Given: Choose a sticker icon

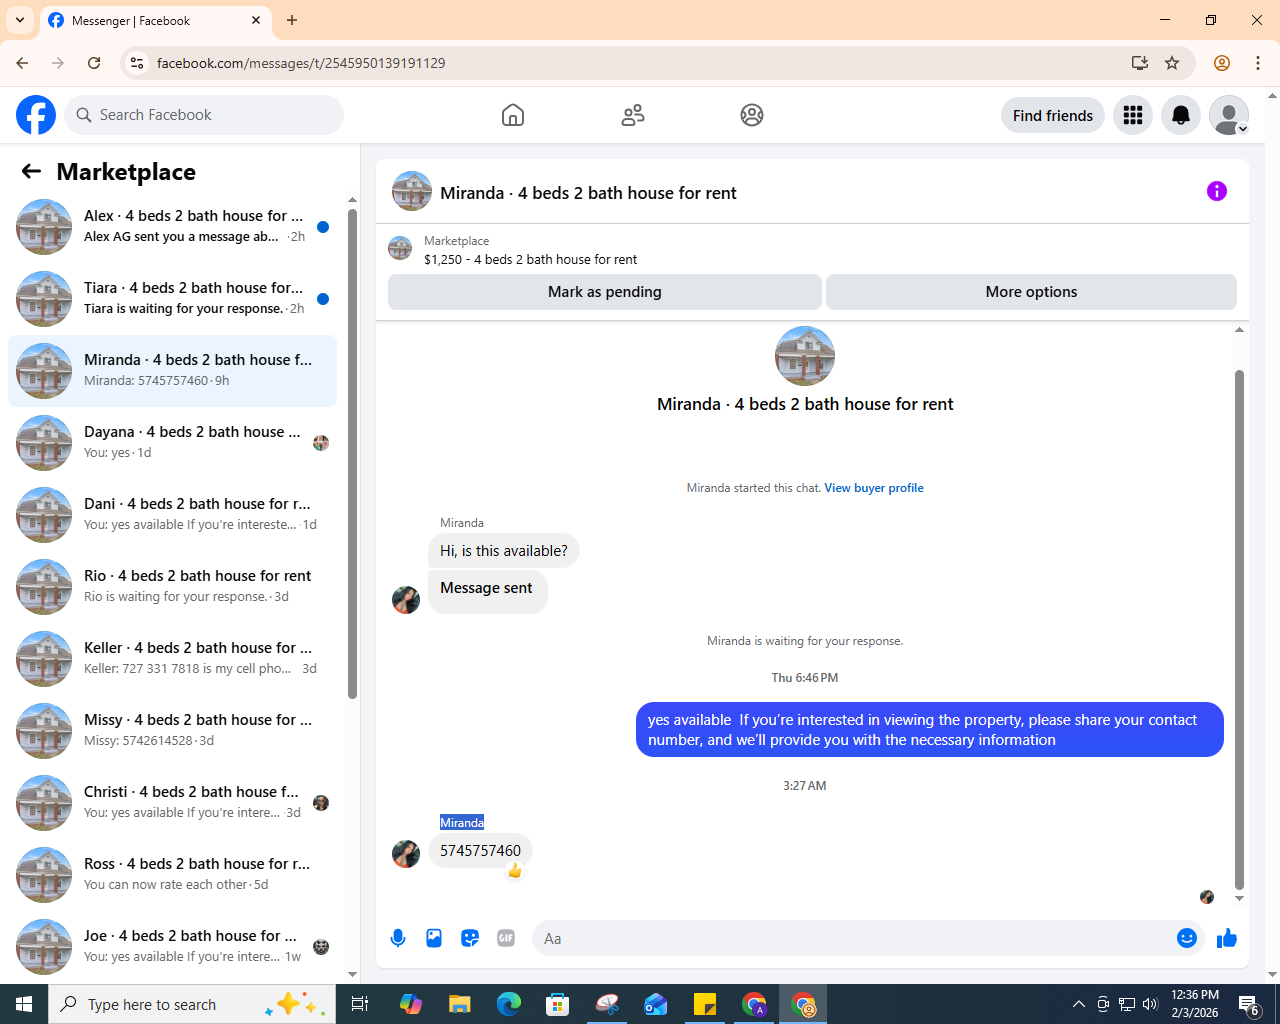Looking at the screenshot, I should (x=470, y=938).
